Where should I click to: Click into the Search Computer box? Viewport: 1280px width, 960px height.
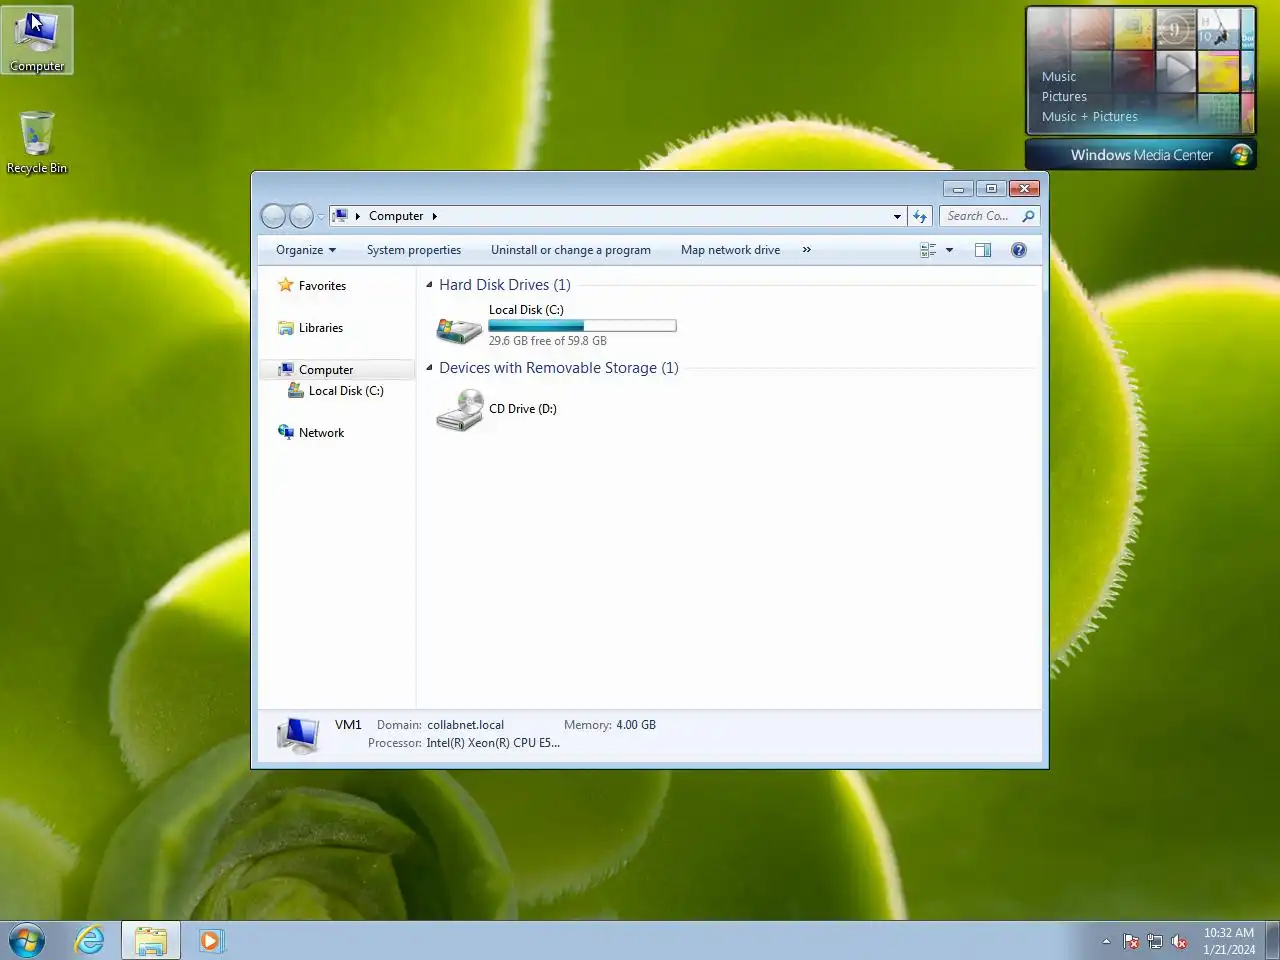978,216
